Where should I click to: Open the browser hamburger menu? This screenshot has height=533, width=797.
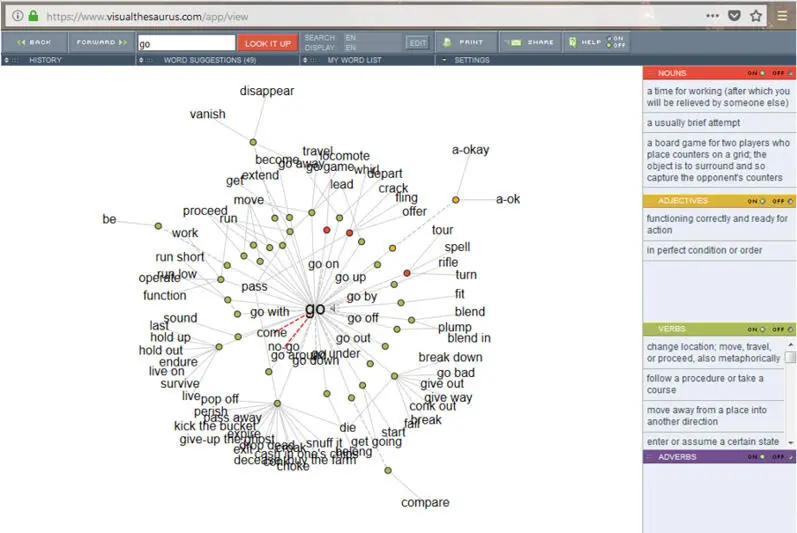click(782, 16)
